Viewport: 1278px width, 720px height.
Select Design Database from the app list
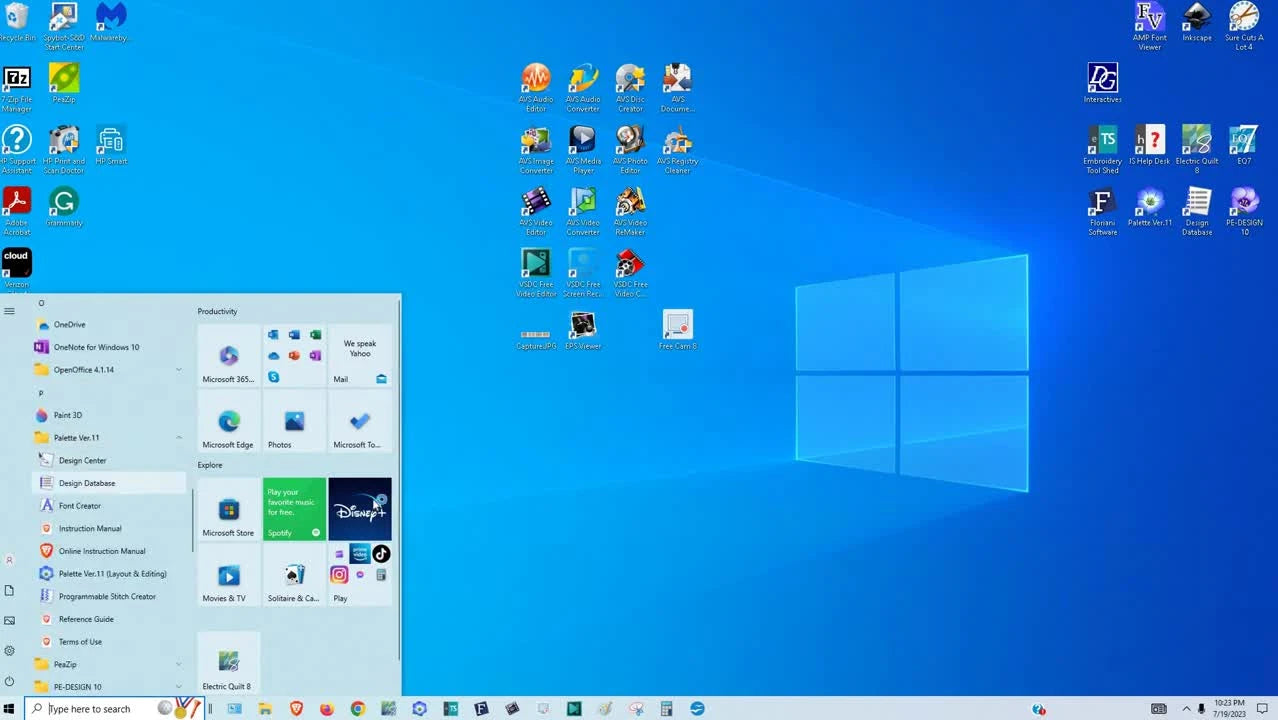tap(87, 483)
